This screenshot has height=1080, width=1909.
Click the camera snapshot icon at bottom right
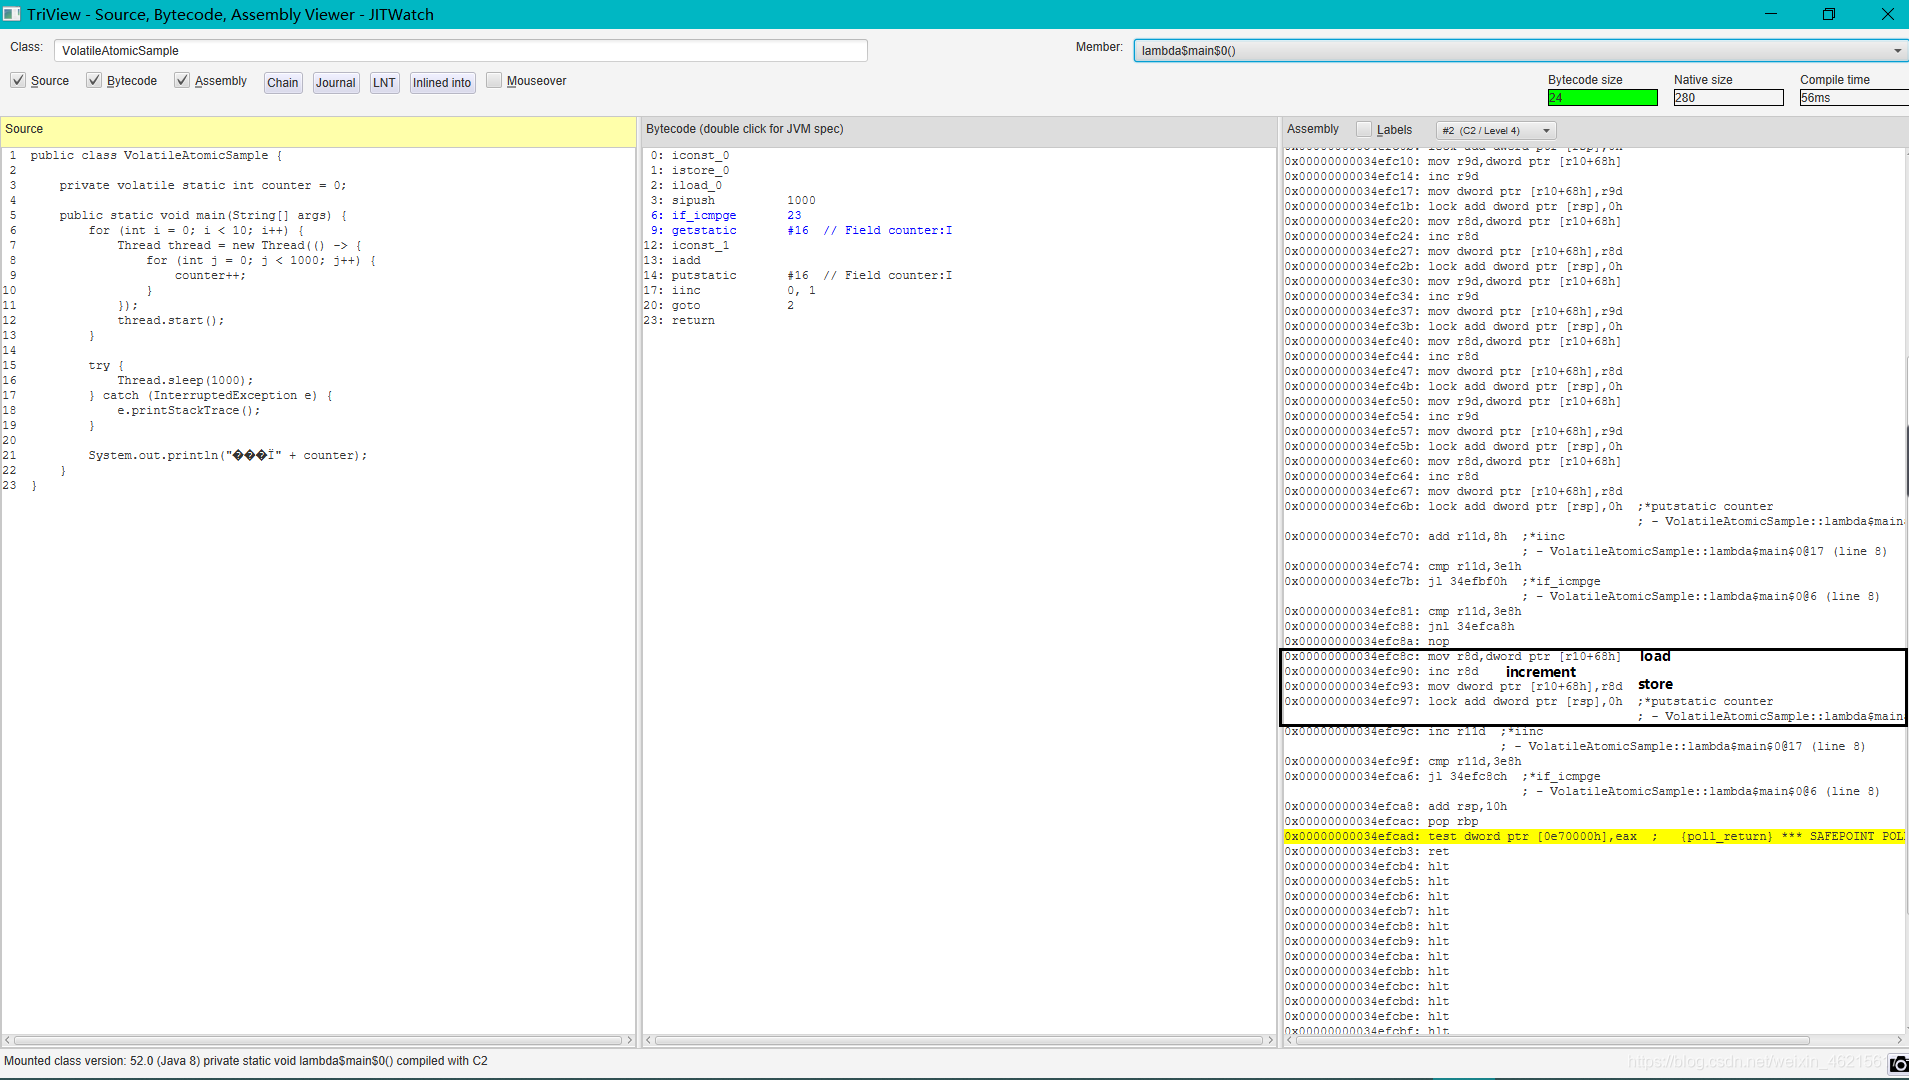pyautogui.click(x=1898, y=1064)
